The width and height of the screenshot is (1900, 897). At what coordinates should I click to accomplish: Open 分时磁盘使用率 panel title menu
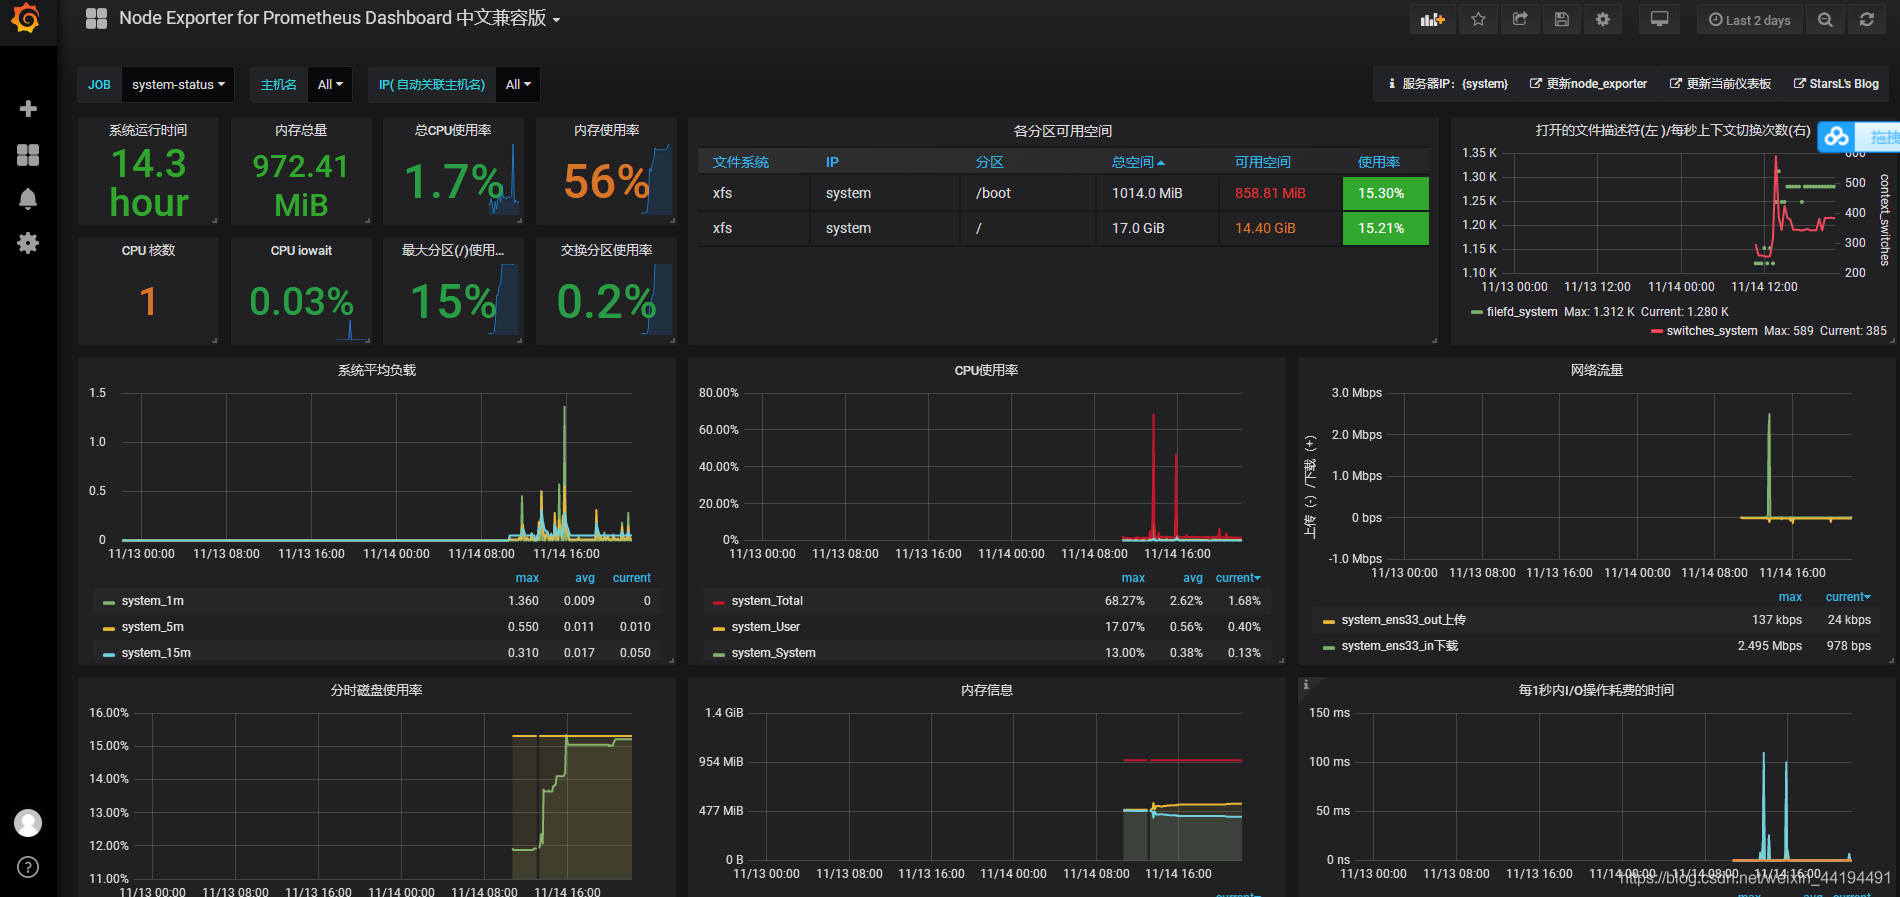coord(377,690)
